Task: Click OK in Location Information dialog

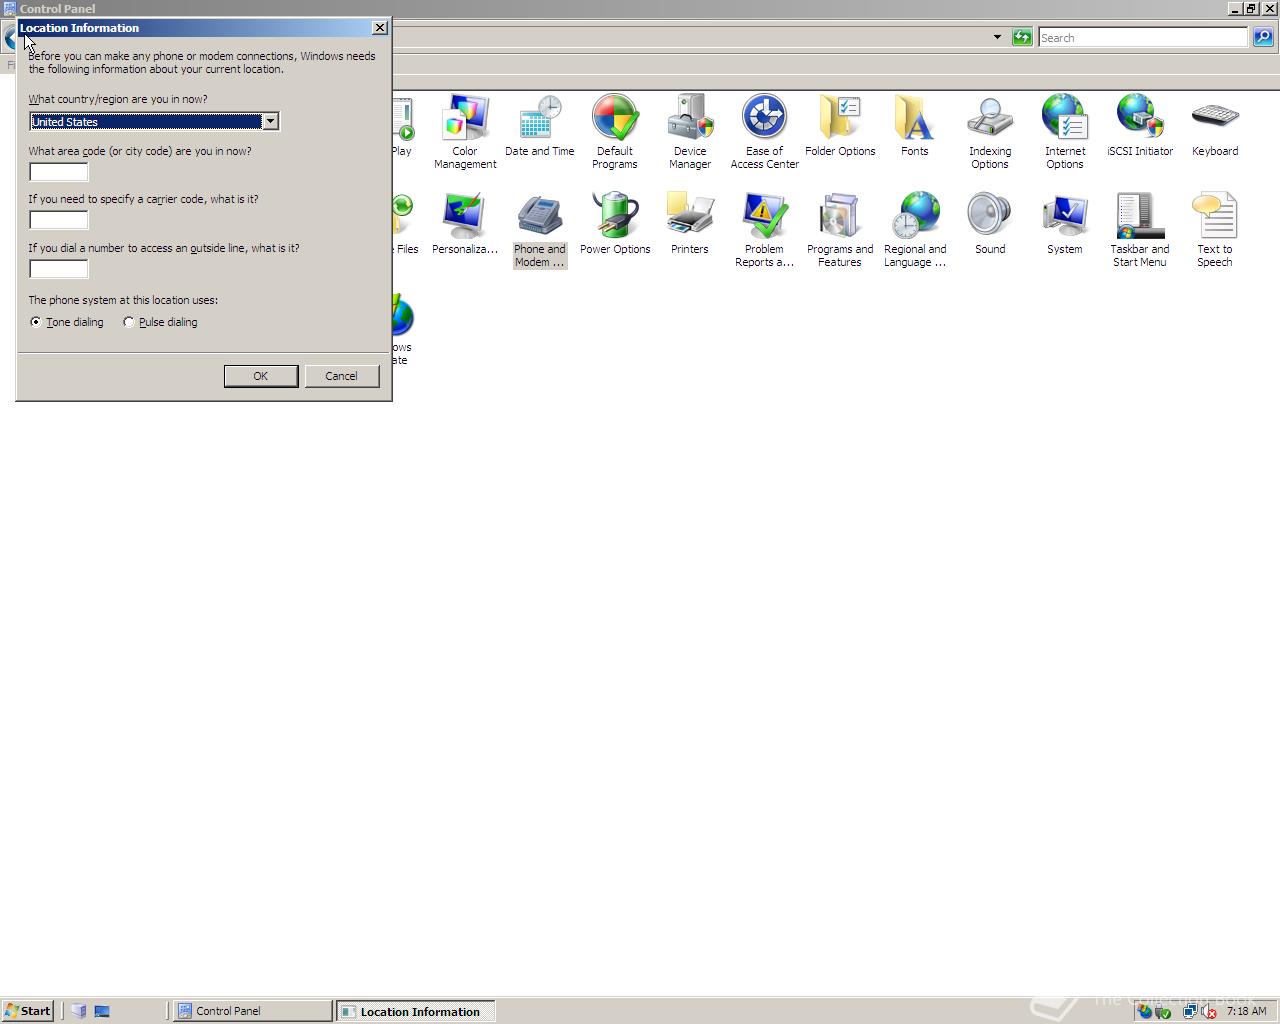Action: [x=261, y=376]
